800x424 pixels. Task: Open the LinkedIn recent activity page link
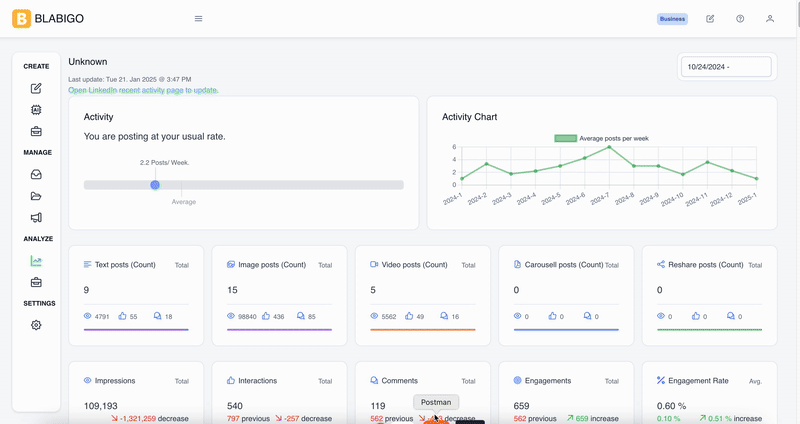pyautogui.click(x=143, y=90)
